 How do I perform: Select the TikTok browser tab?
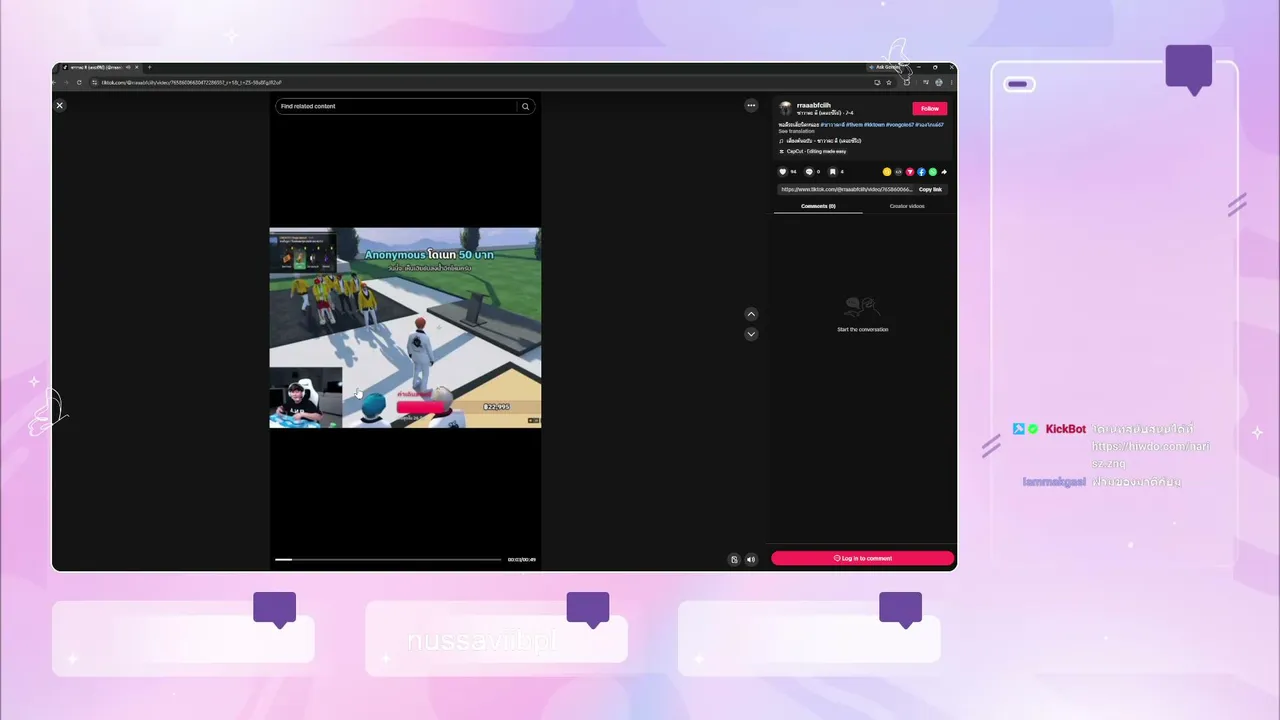[x=98, y=67]
